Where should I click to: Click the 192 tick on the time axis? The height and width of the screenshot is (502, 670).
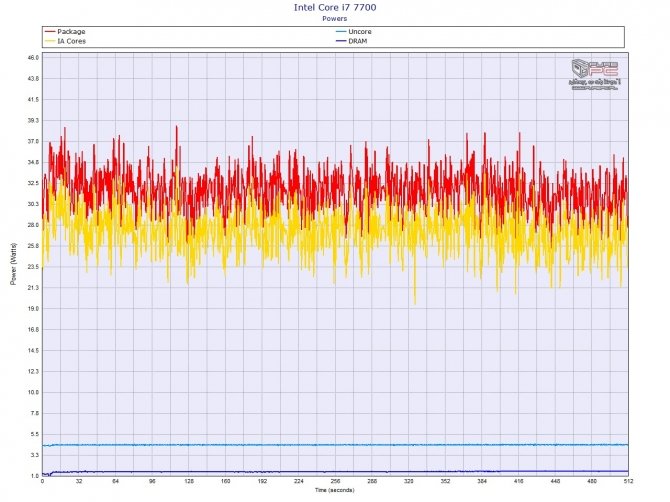262,481
